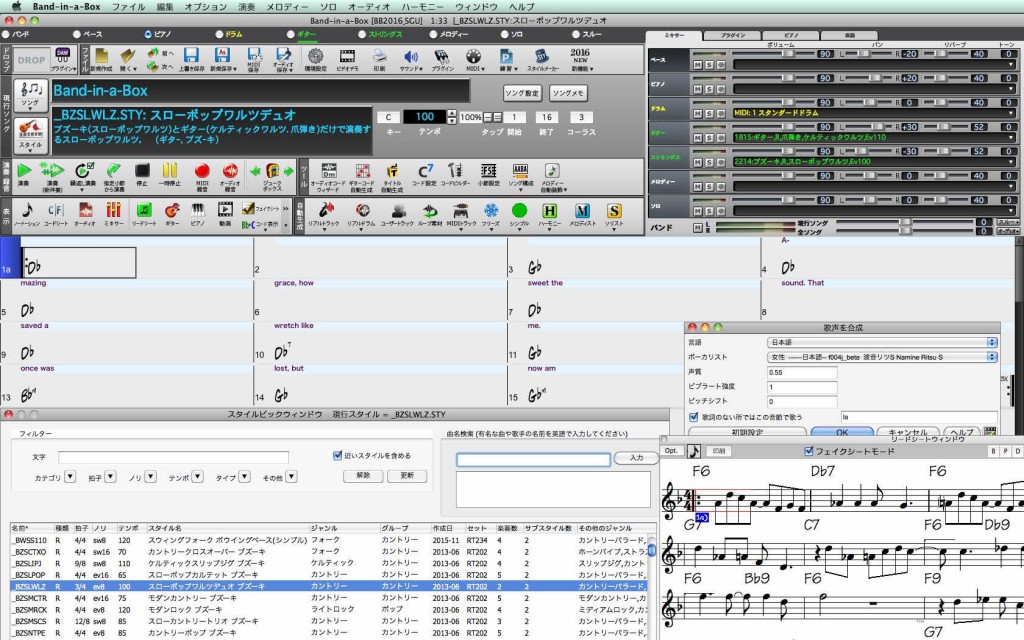The height and width of the screenshot is (640, 1024).
Task: Start MIDI recording with the red icon
Action: point(202,171)
